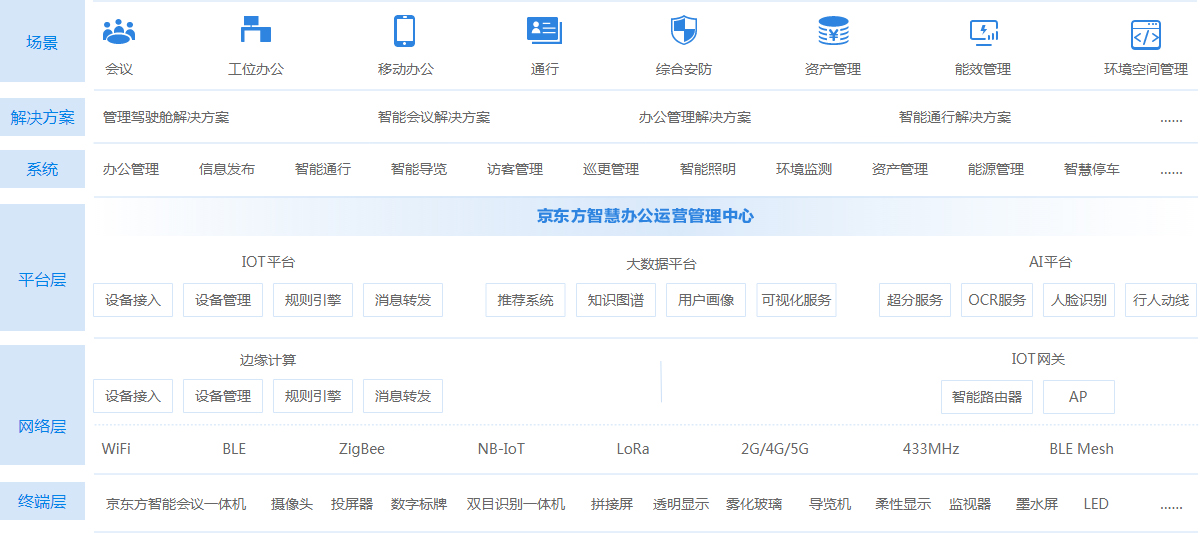Image resolution: width=1200 pixels, height=533 pixels.
Task: Click the 管理驾驶舱解决方案 link
Action: point(166,118)
